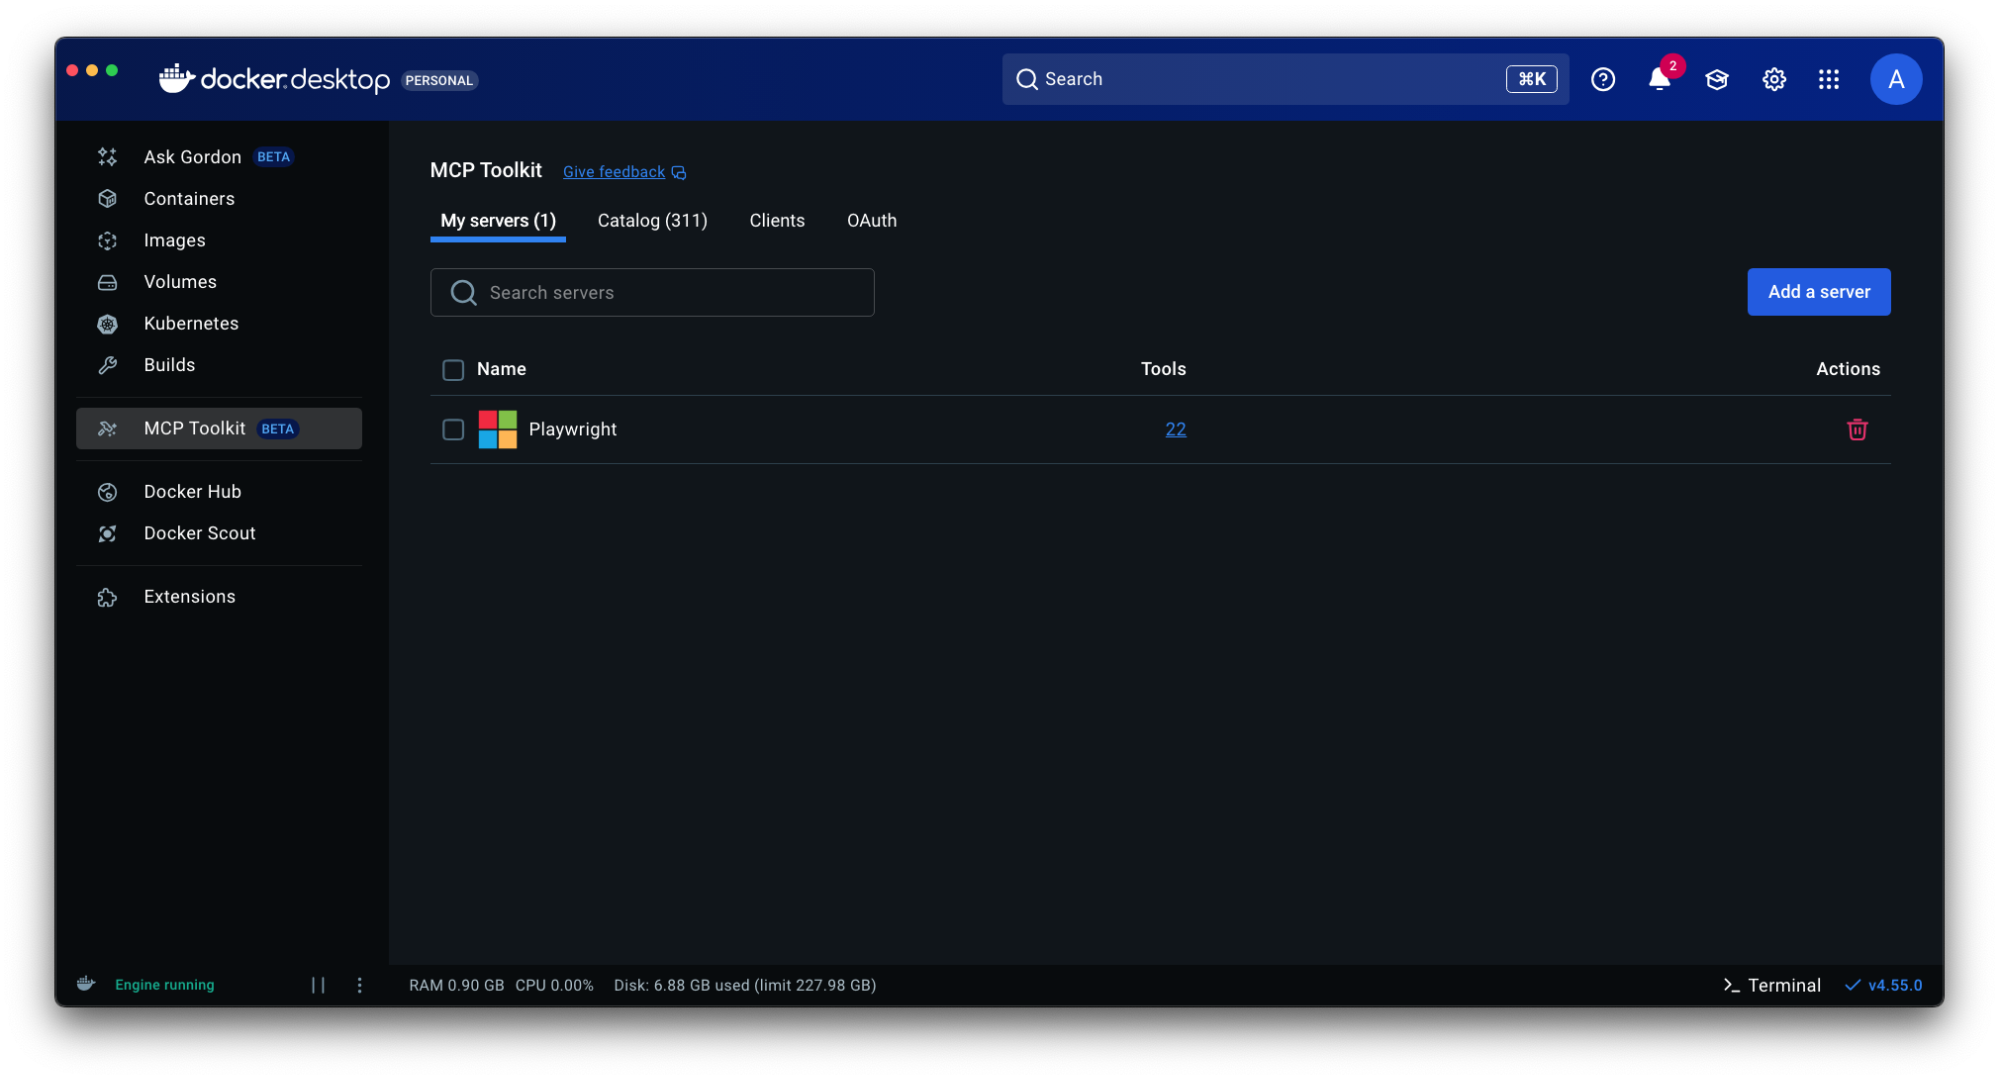This screenshot has width=1999, height=1080.
Task: Open the engine three-dot options menu
Action: [x=359, y=985]
